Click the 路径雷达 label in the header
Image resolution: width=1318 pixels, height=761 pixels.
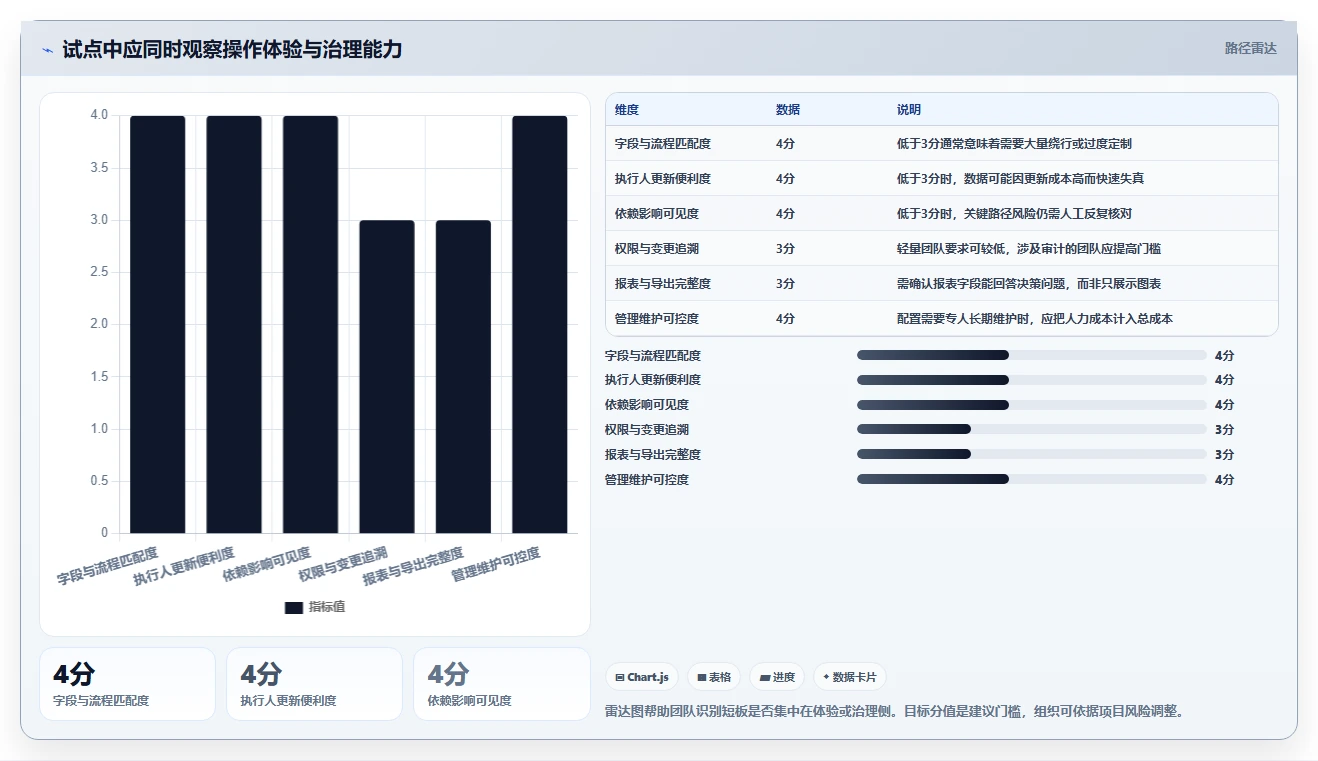tap(1251, 48)
